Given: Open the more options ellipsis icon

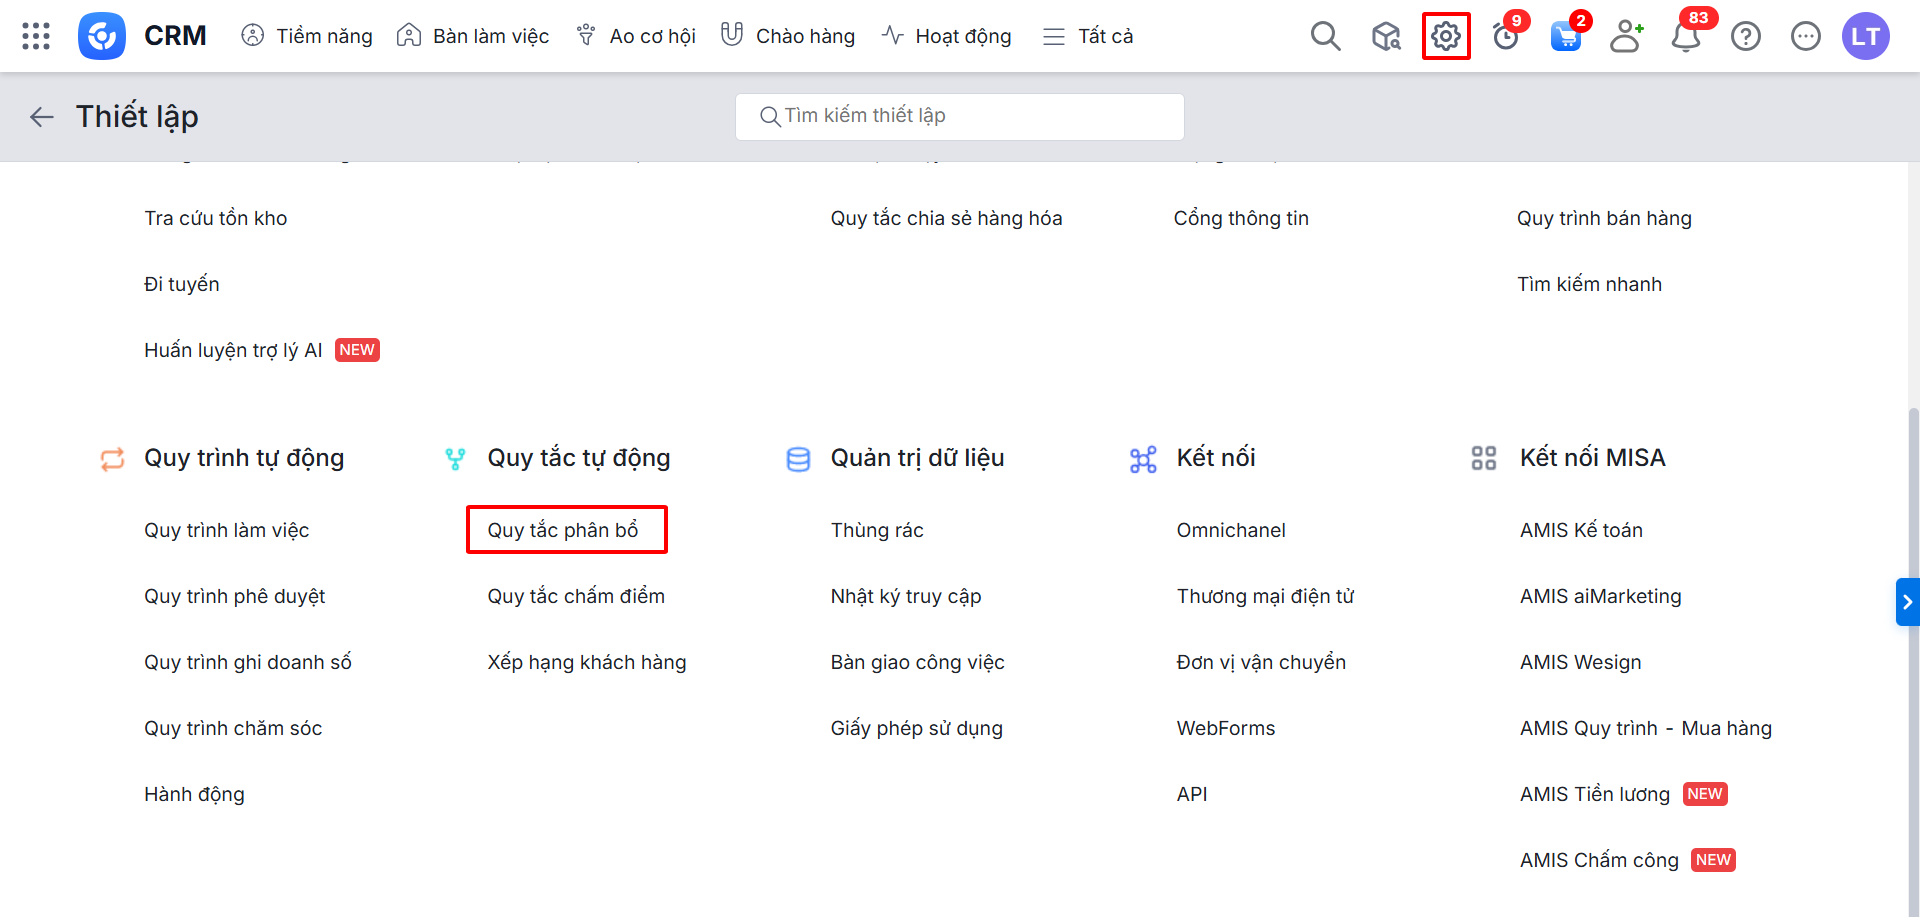Looking at the screenshot, I should 1805,36.
